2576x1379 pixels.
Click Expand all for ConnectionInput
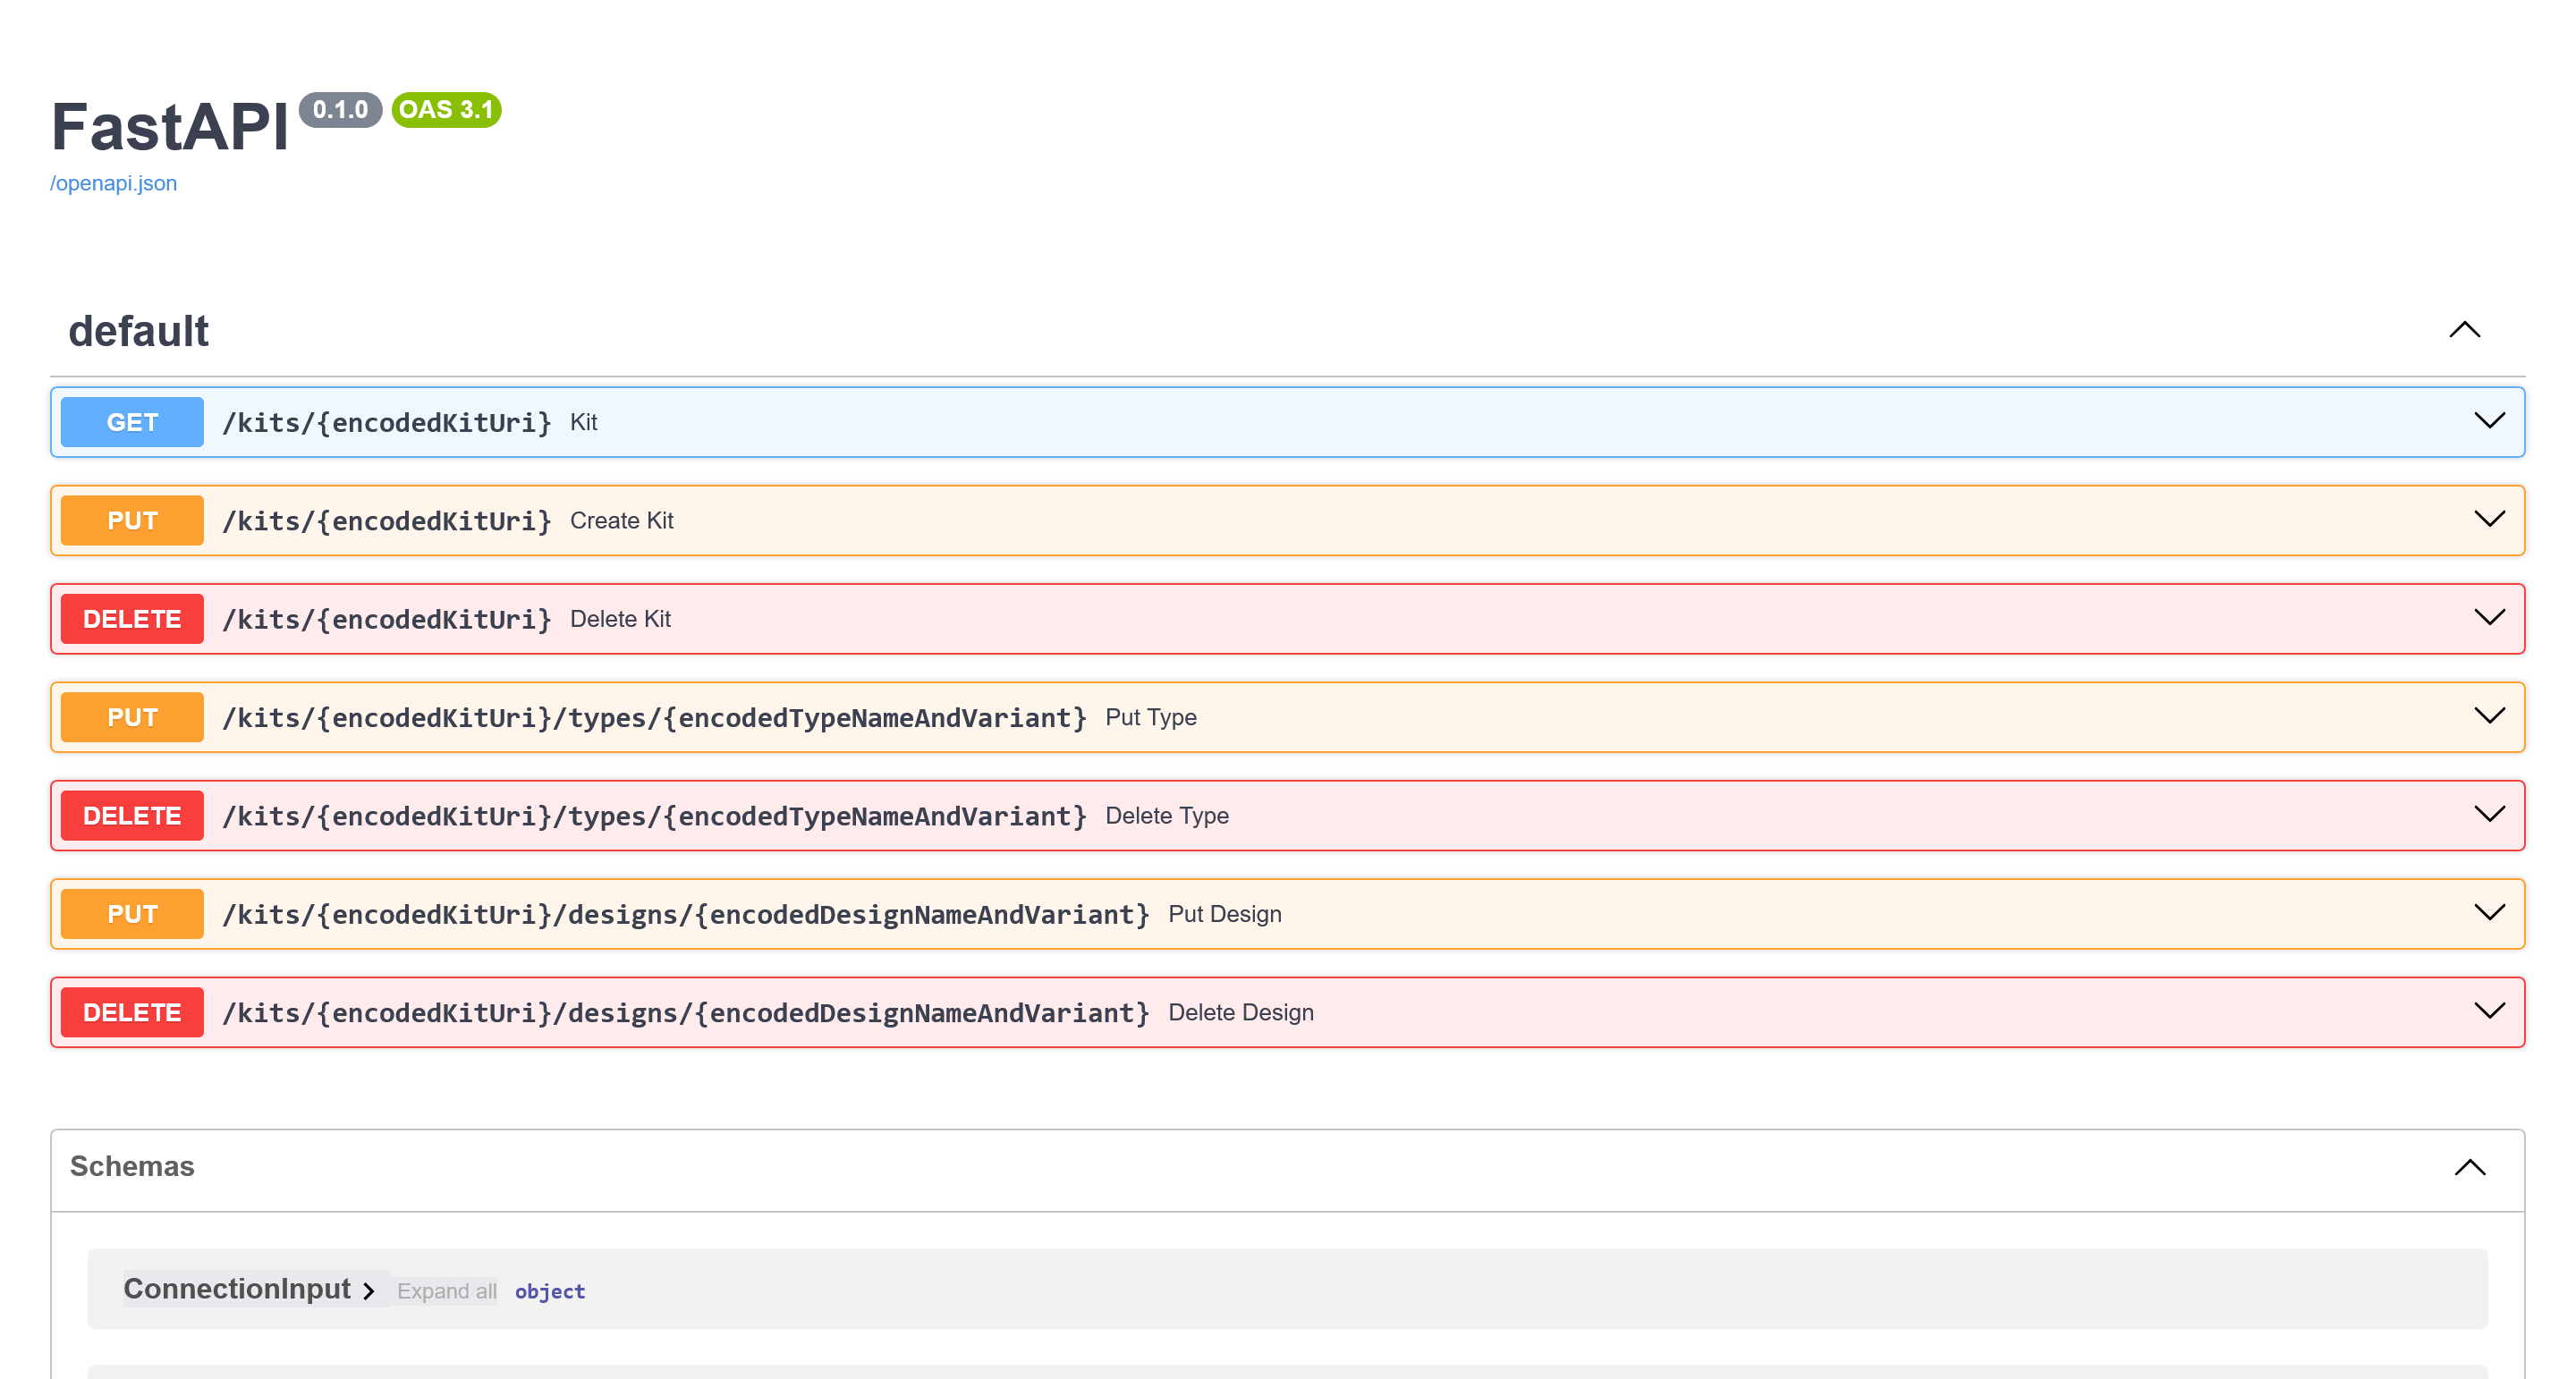click(x=446, y=1291)
